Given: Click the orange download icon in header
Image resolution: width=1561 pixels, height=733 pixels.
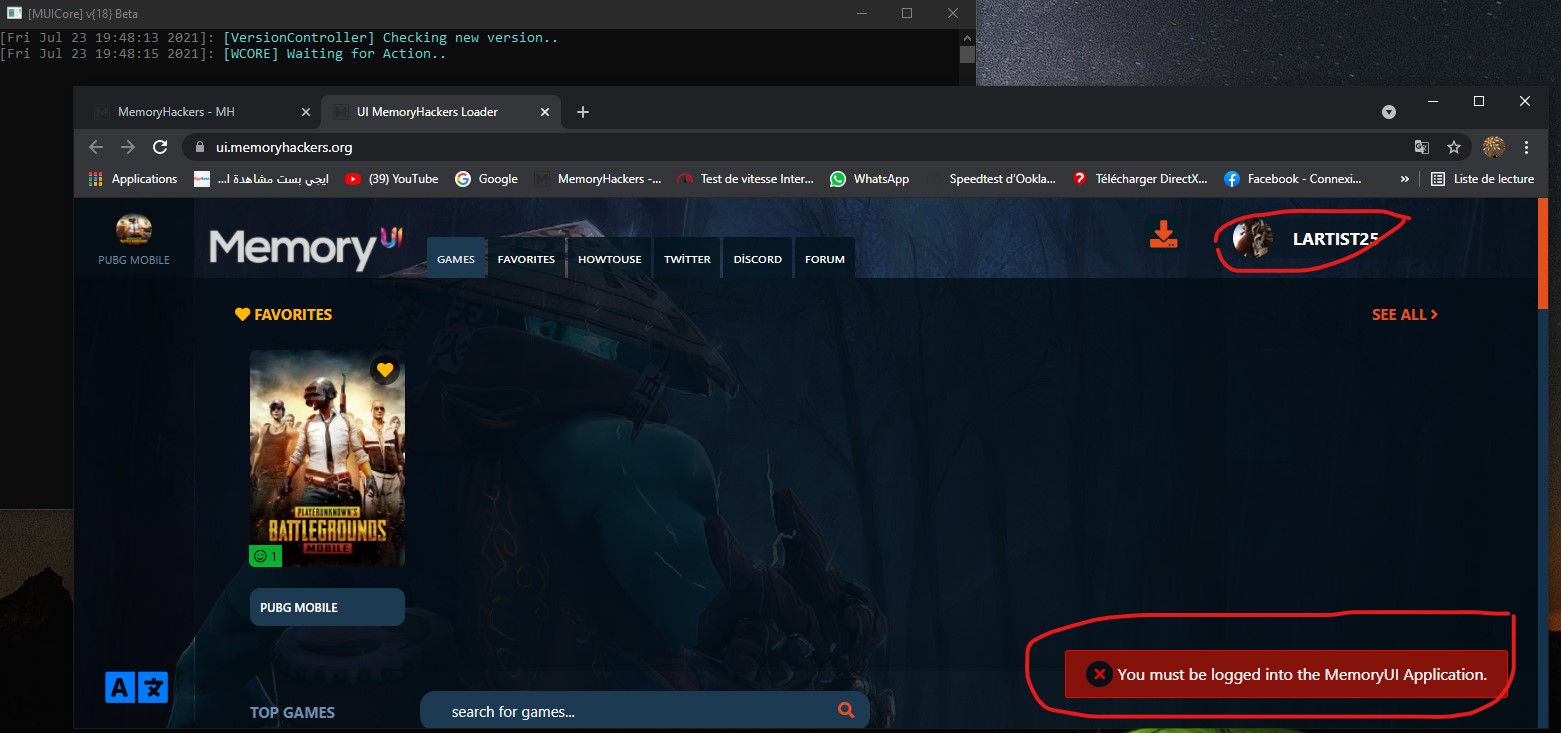Looking at the screenshot, I should [1163, 235].
